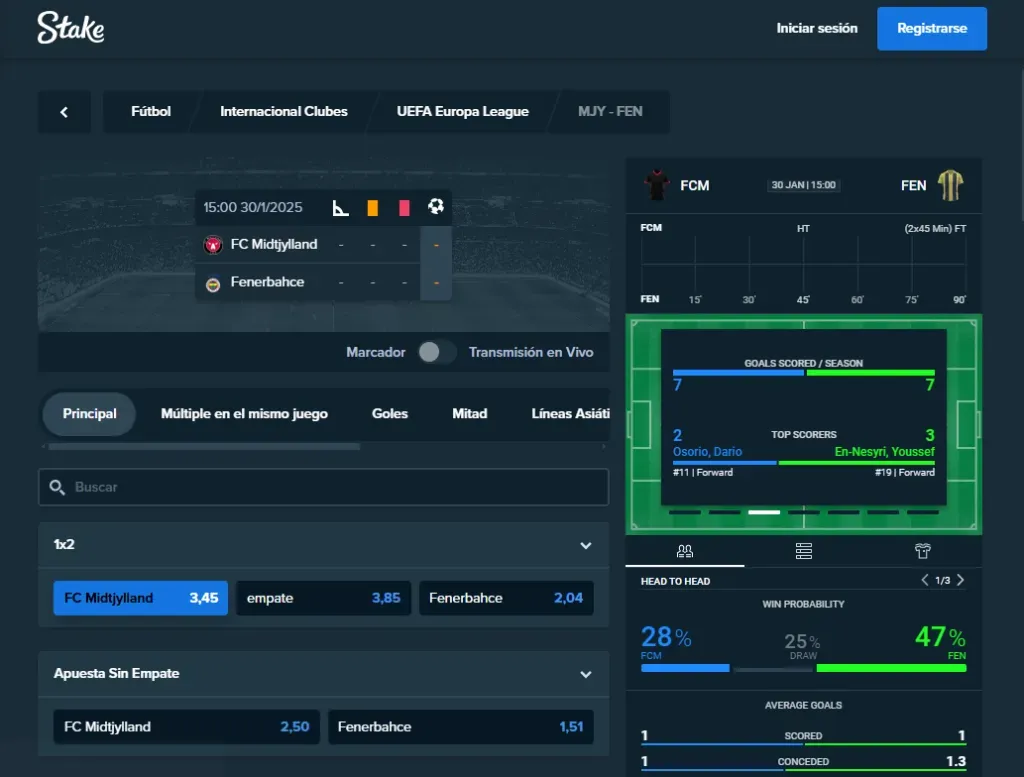Click the Stake logo
Image resolution: width=1024 pixels, height=777 pixels.
pyautogui.click(x=70, y=28)
